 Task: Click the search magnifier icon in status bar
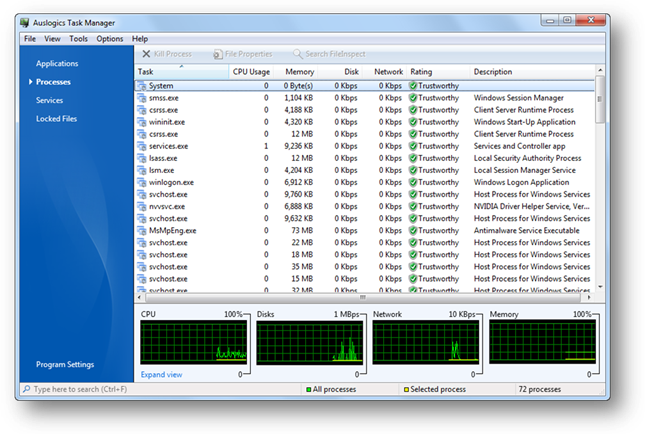[25, 388]
